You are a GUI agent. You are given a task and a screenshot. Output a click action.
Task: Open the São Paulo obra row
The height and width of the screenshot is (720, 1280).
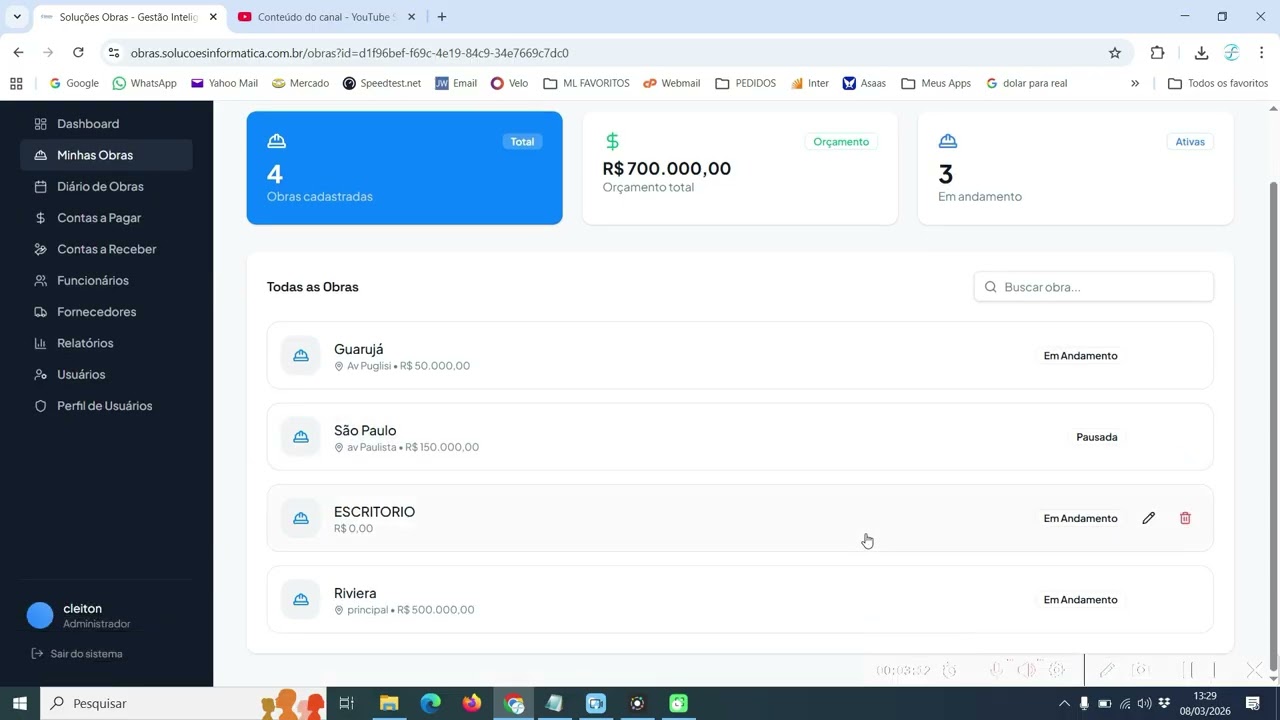click(740, 437)
